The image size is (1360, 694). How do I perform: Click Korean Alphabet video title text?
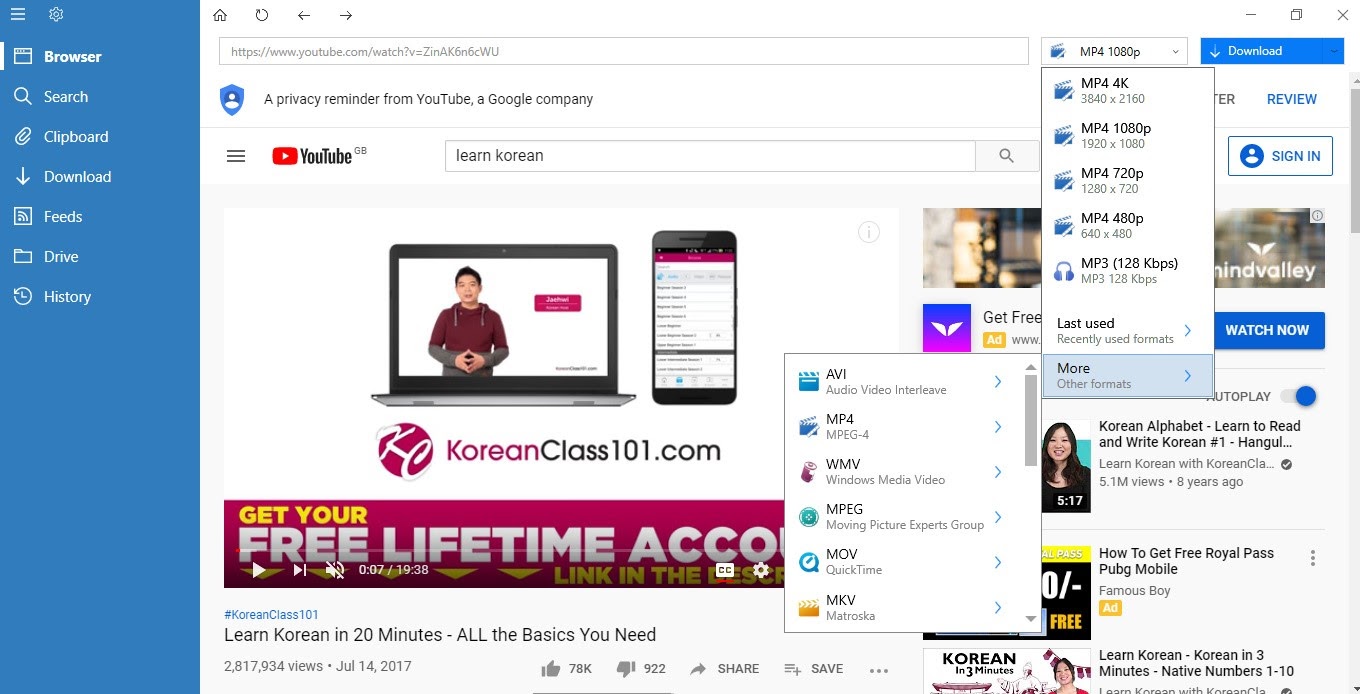click(1200, 434)
